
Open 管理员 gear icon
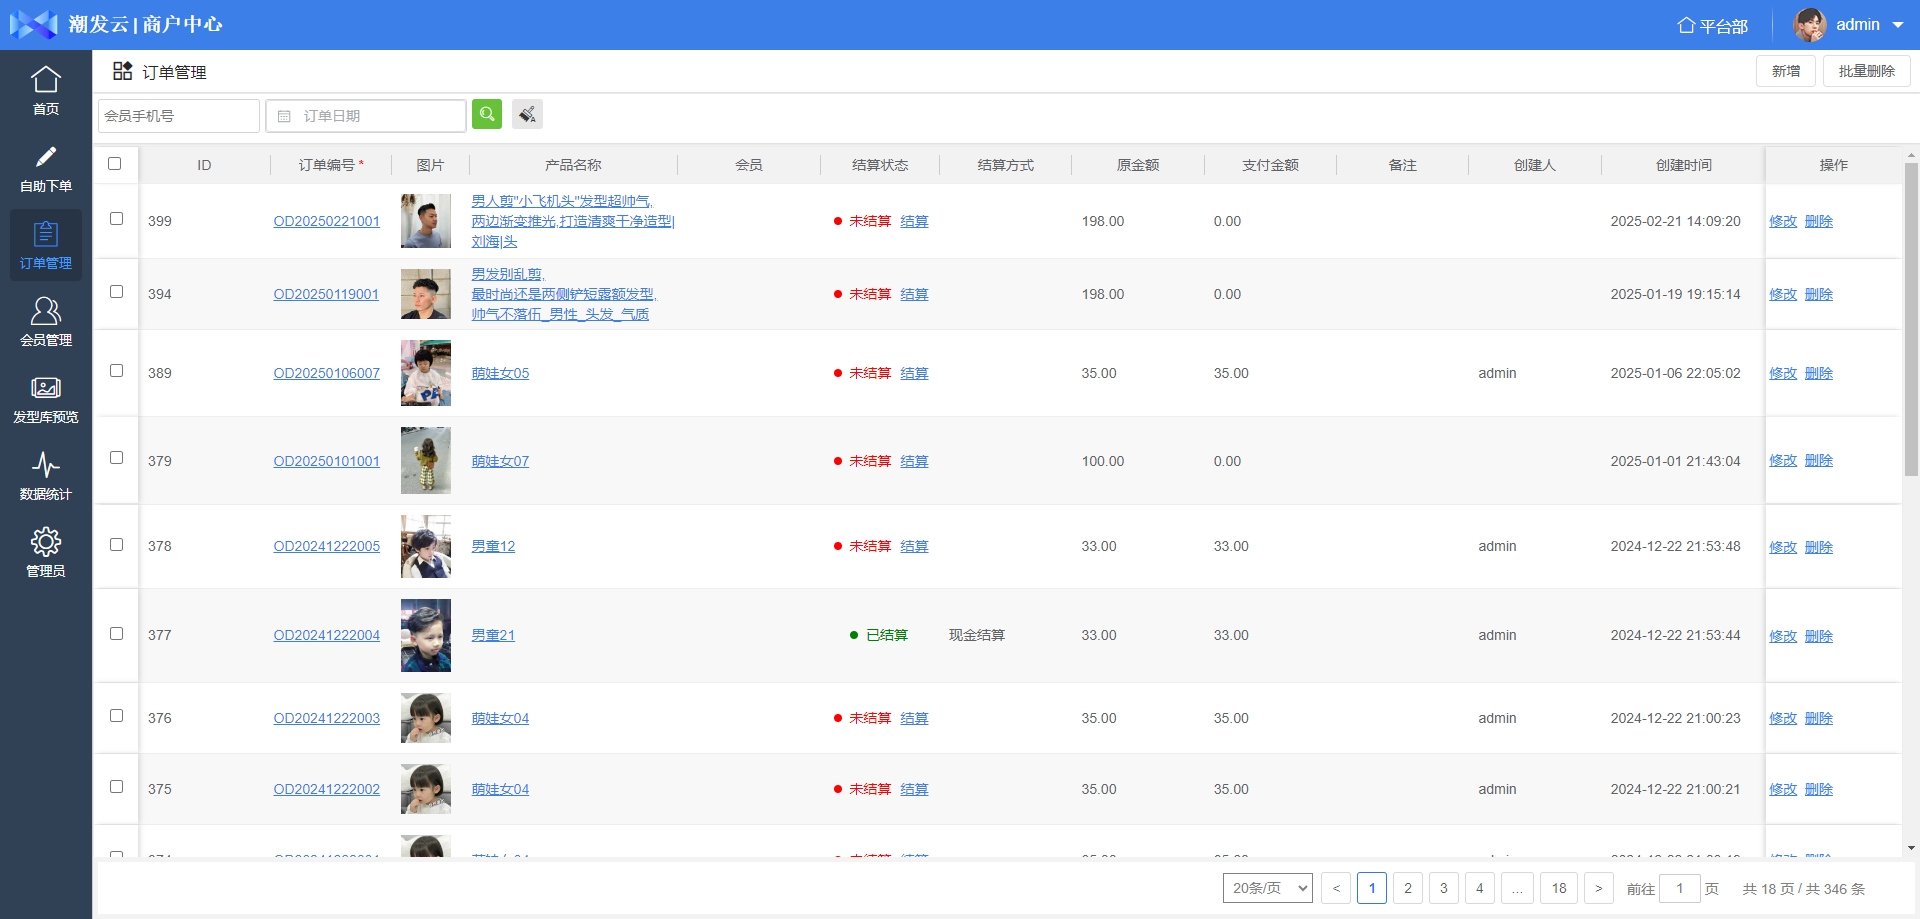[46, 543]
